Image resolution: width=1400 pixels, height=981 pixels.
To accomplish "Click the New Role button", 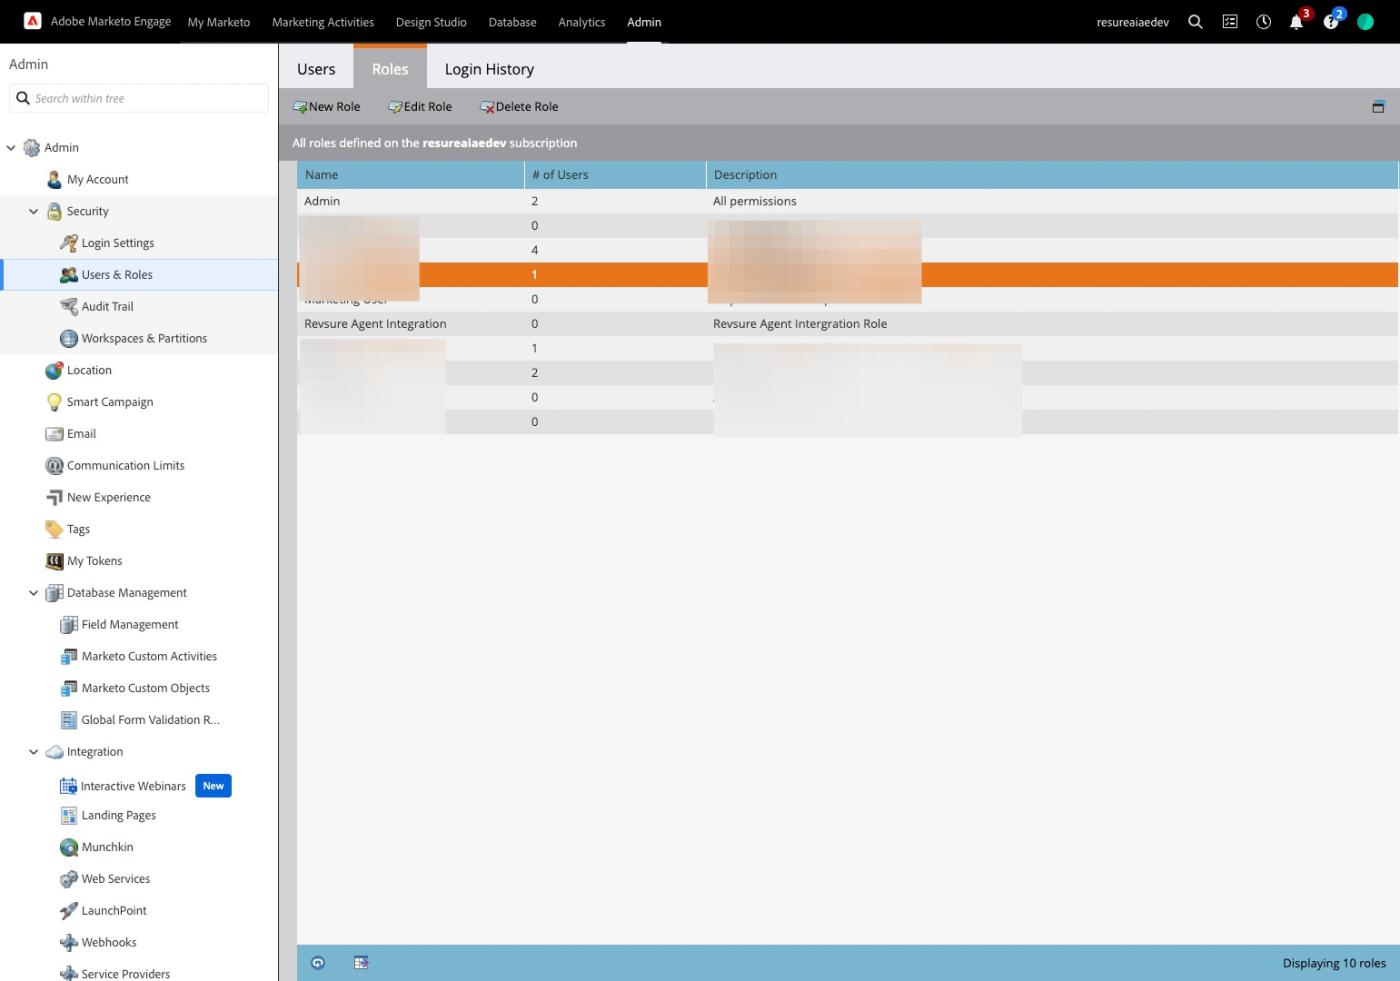I will (326, 107).
